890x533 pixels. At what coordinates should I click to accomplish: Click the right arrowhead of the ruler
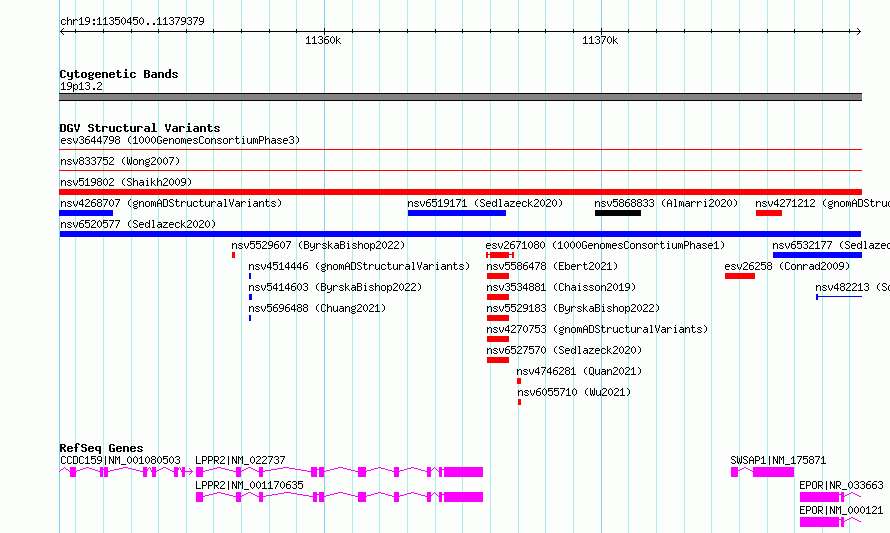pos(859,32)
